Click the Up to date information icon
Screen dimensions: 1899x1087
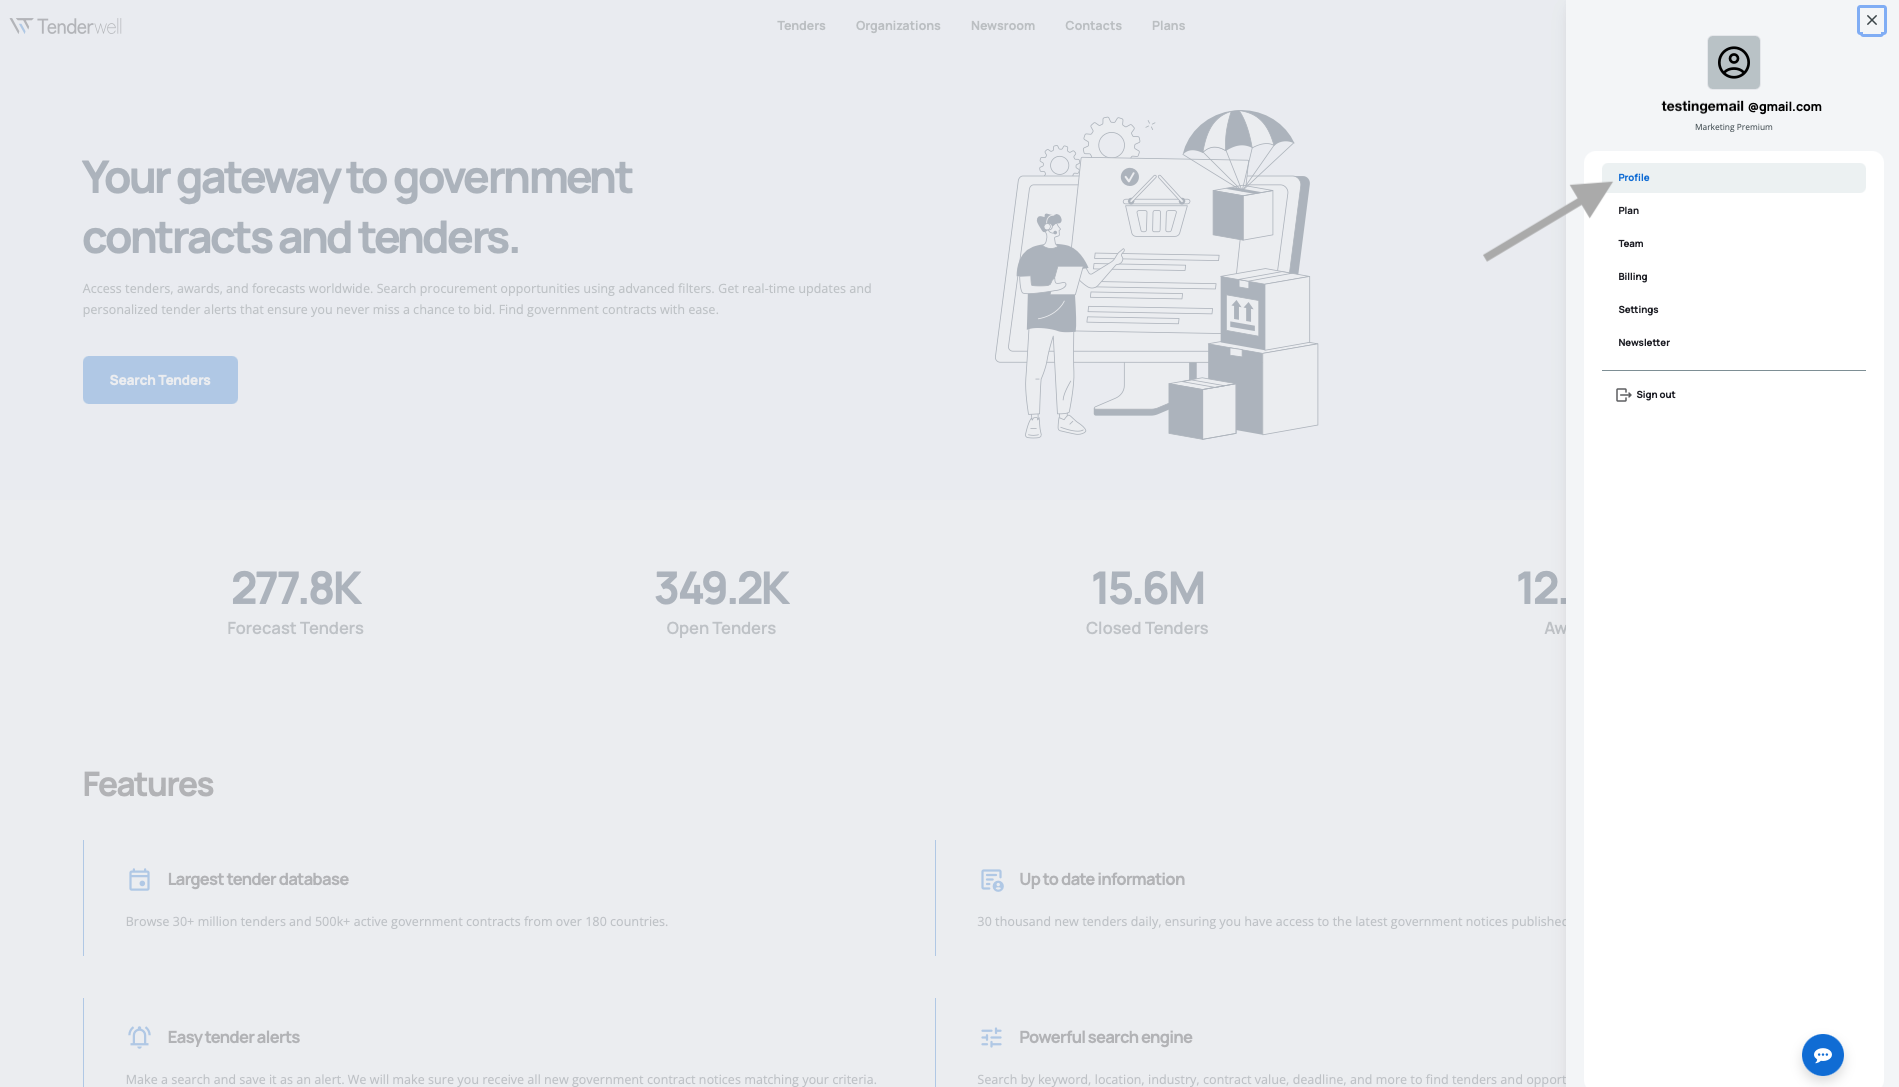coord(991,880)
